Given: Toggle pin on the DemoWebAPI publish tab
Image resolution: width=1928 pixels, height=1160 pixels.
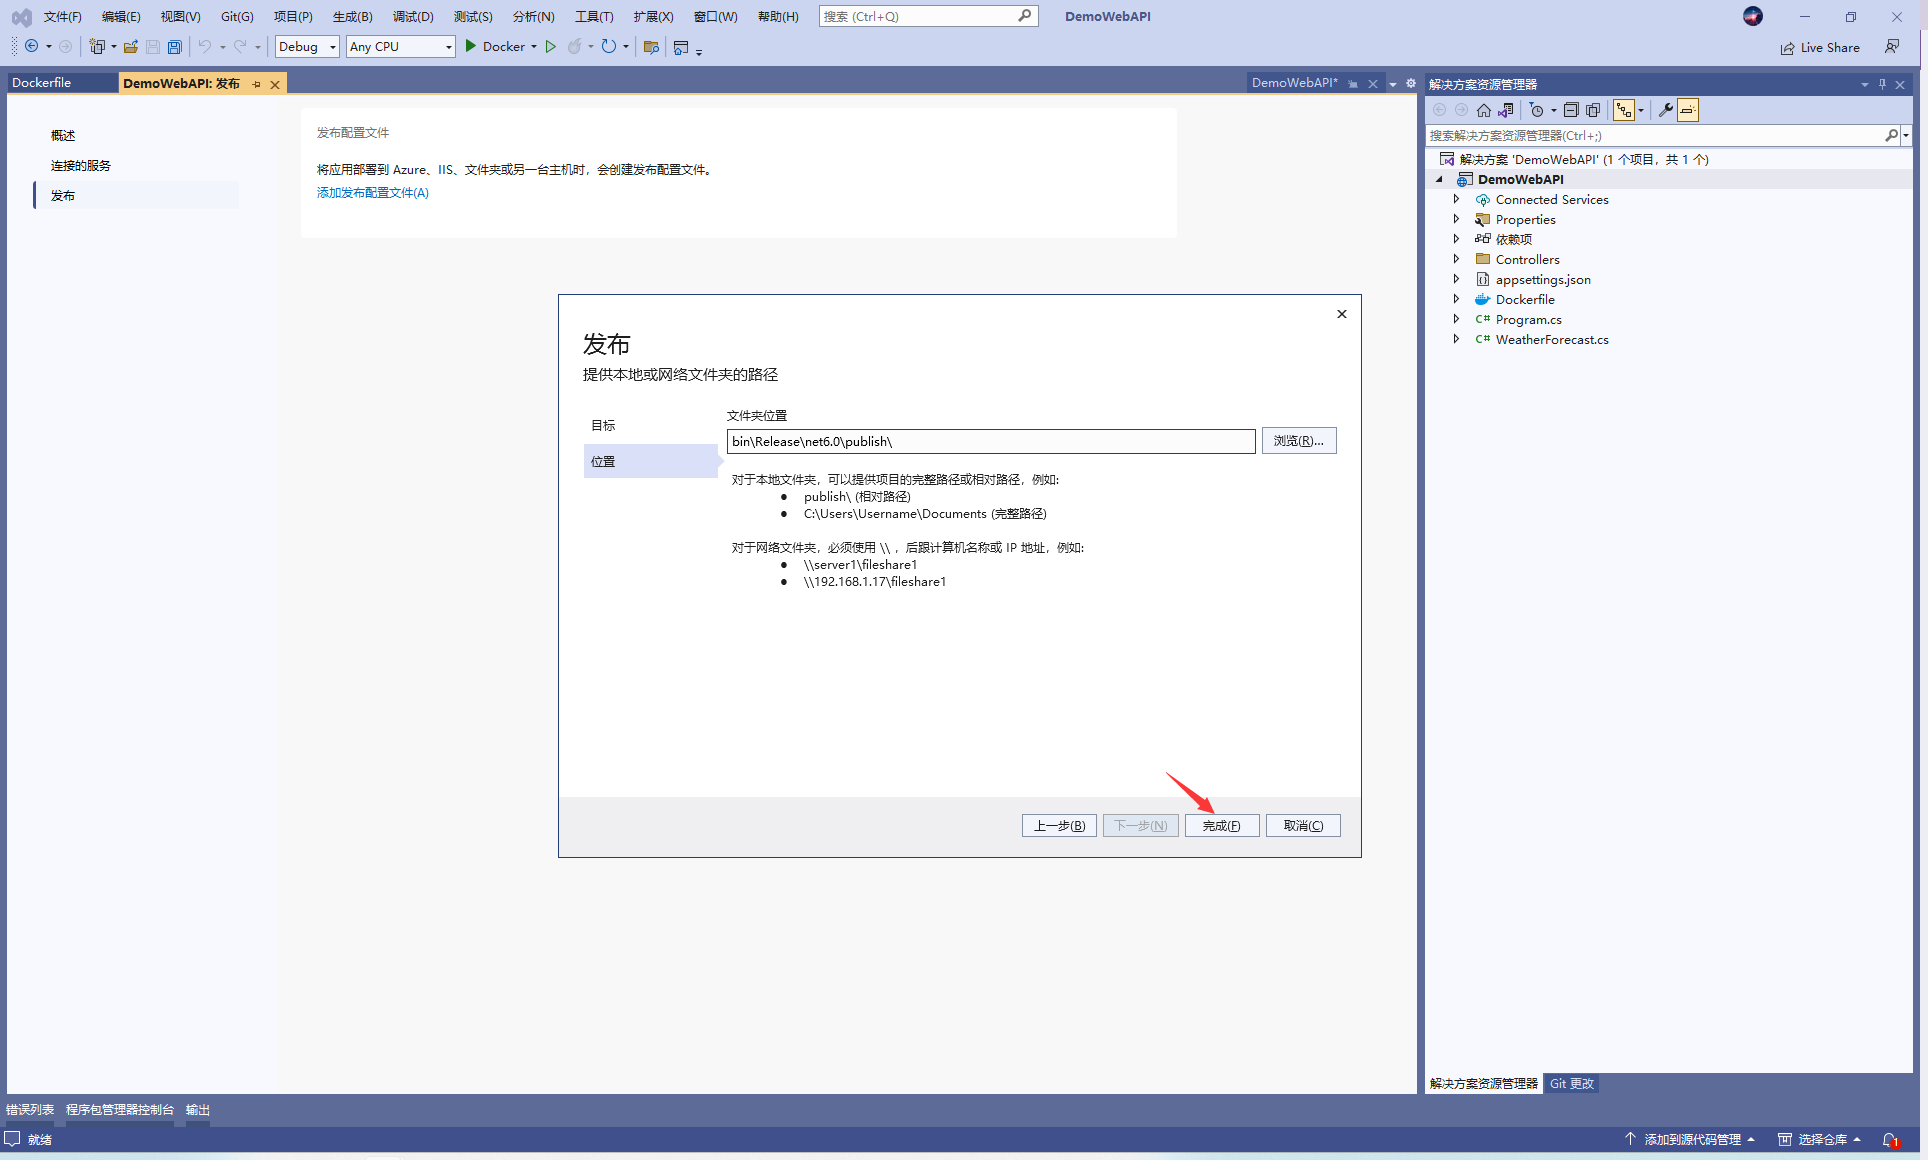Looking at the screenshot, I should (257, 84).
